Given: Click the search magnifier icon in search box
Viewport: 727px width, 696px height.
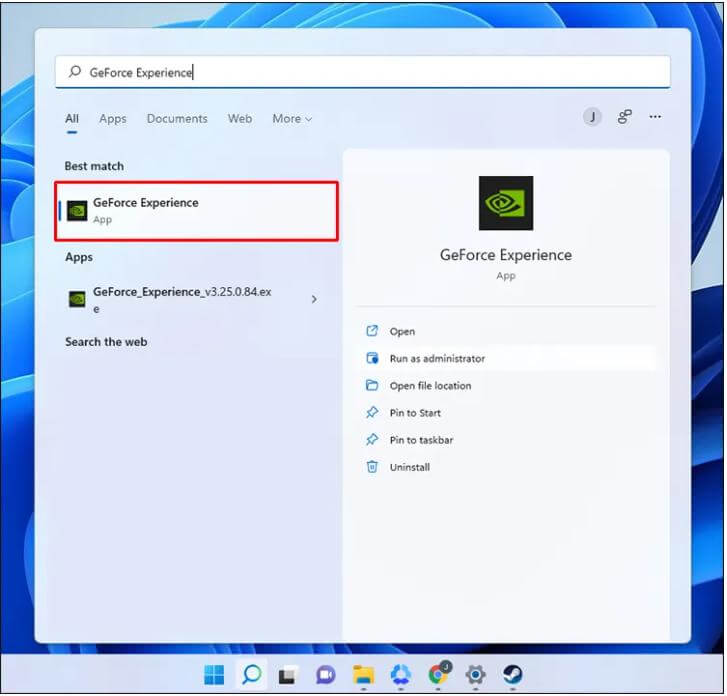Looking at the screenshot, I should click(75, 71).
